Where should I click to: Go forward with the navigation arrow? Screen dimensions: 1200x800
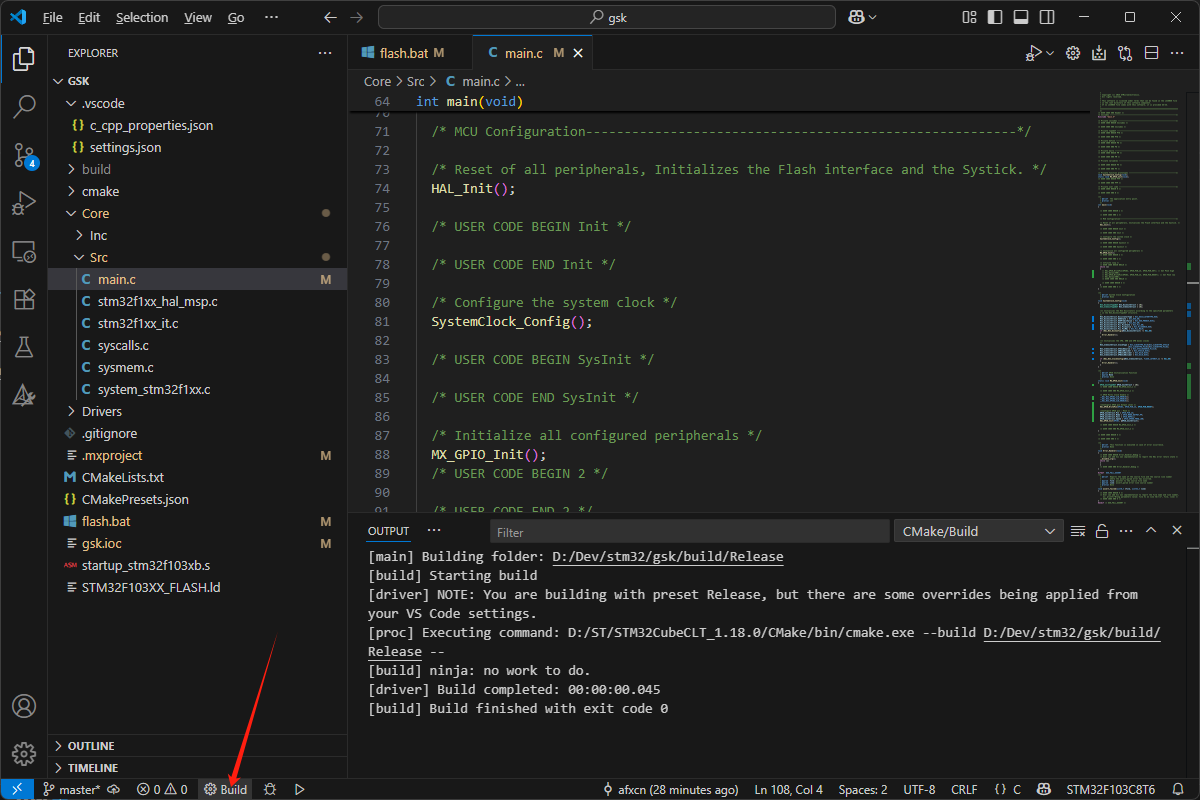coord(357,17)
